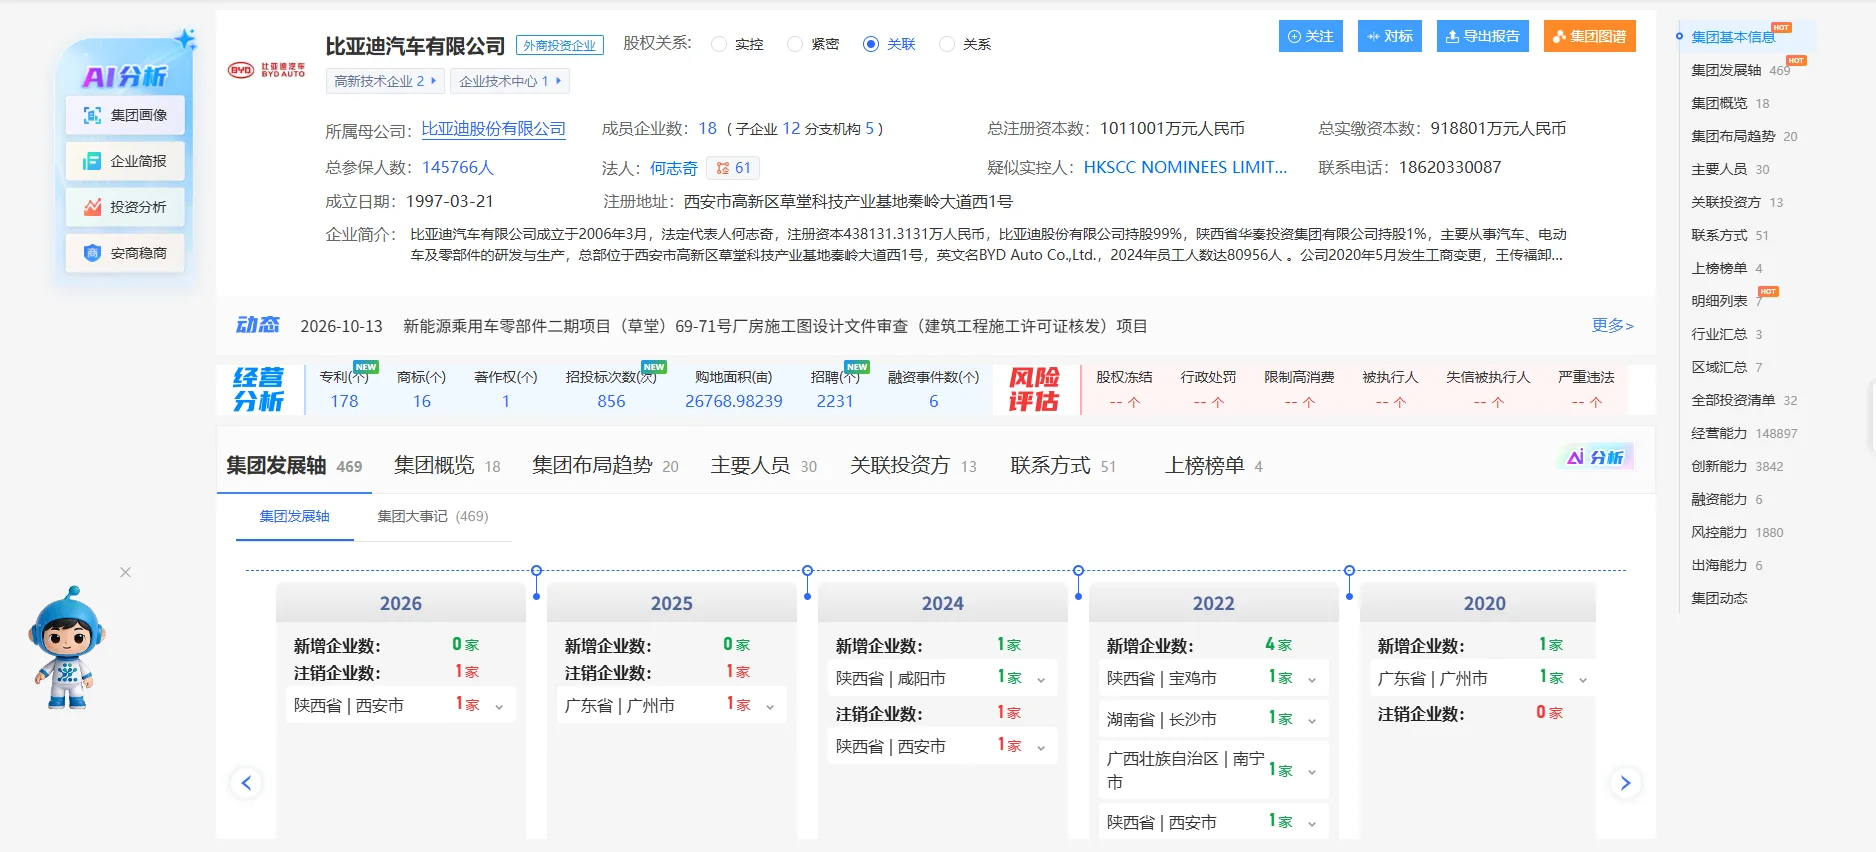
Task: Expand 2024 陕西省 | 咸阳市 row
Action: [x=942, y=678]
